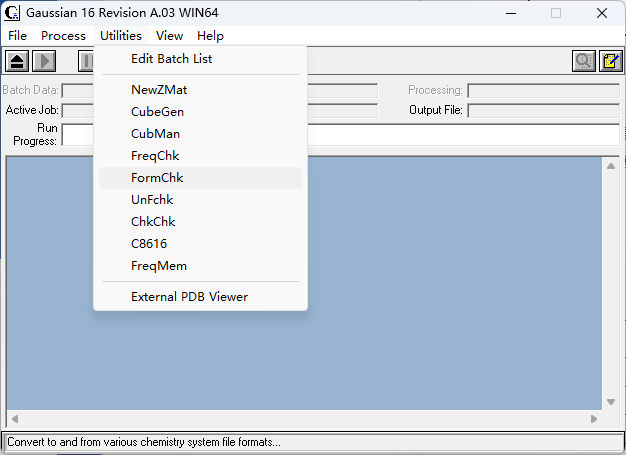Click the magnifier view output file icon
This screenshot has width=626, height=455.
click(x=584, y=62)
